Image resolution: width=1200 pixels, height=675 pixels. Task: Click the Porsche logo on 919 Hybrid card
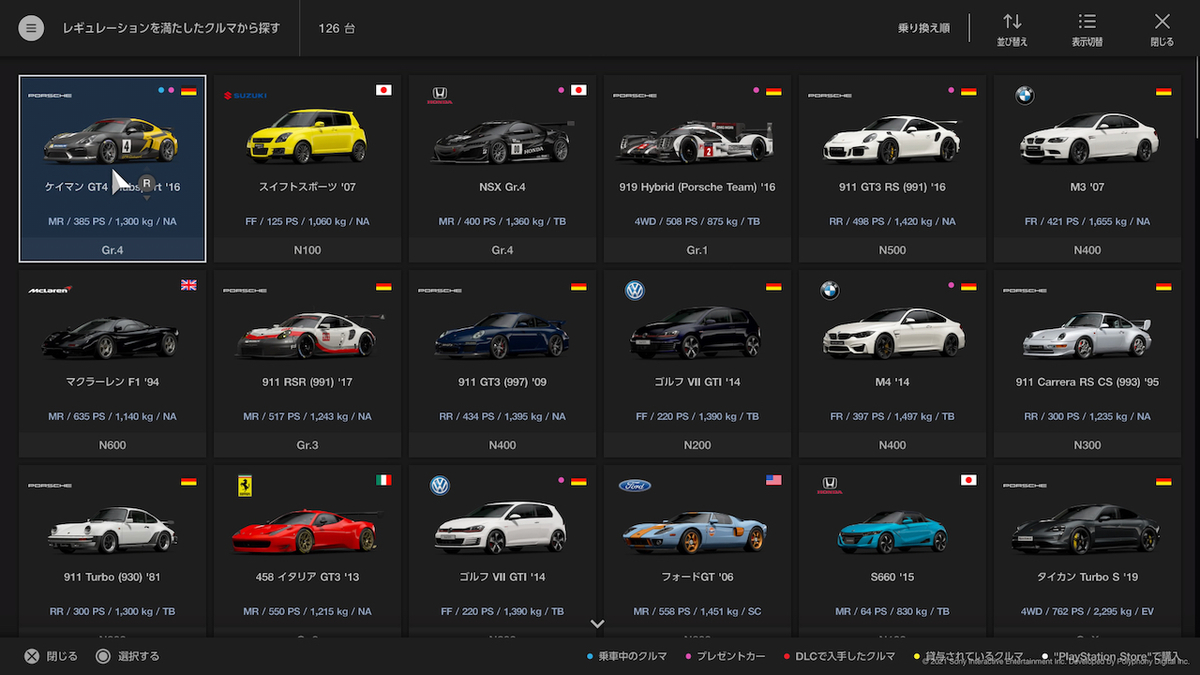click(634, 95)
